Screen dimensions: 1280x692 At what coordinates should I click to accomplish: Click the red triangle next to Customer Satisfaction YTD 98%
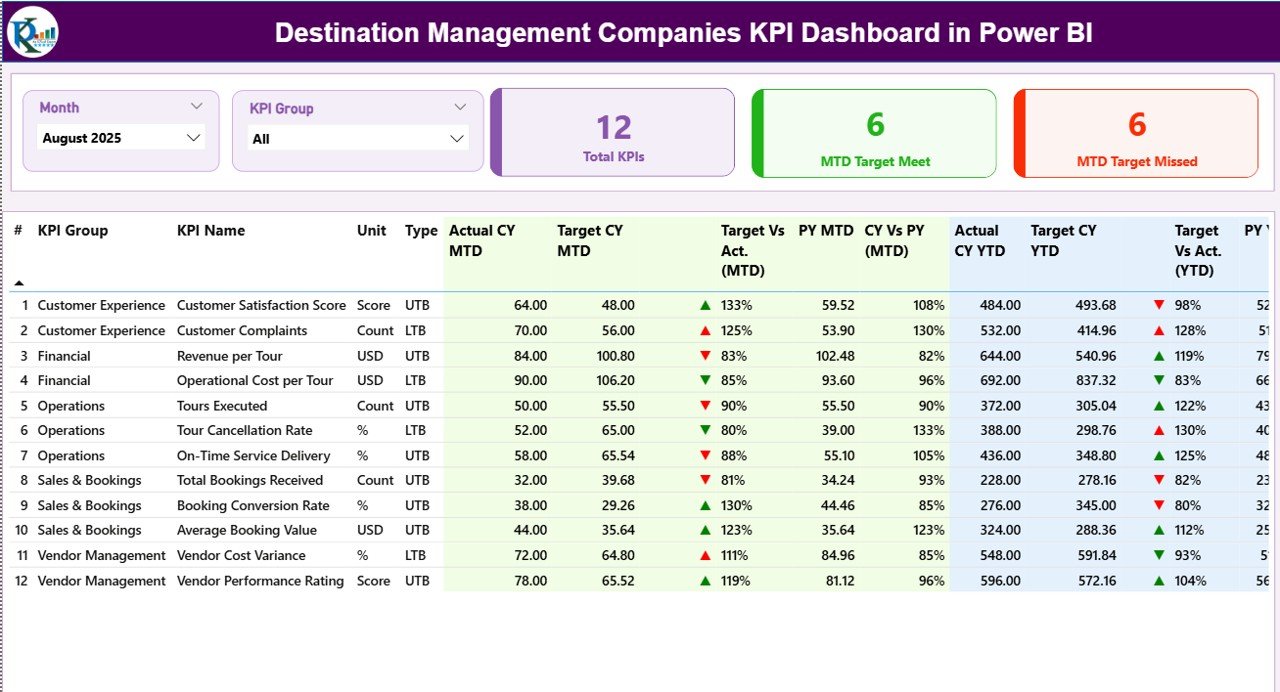1158,305
